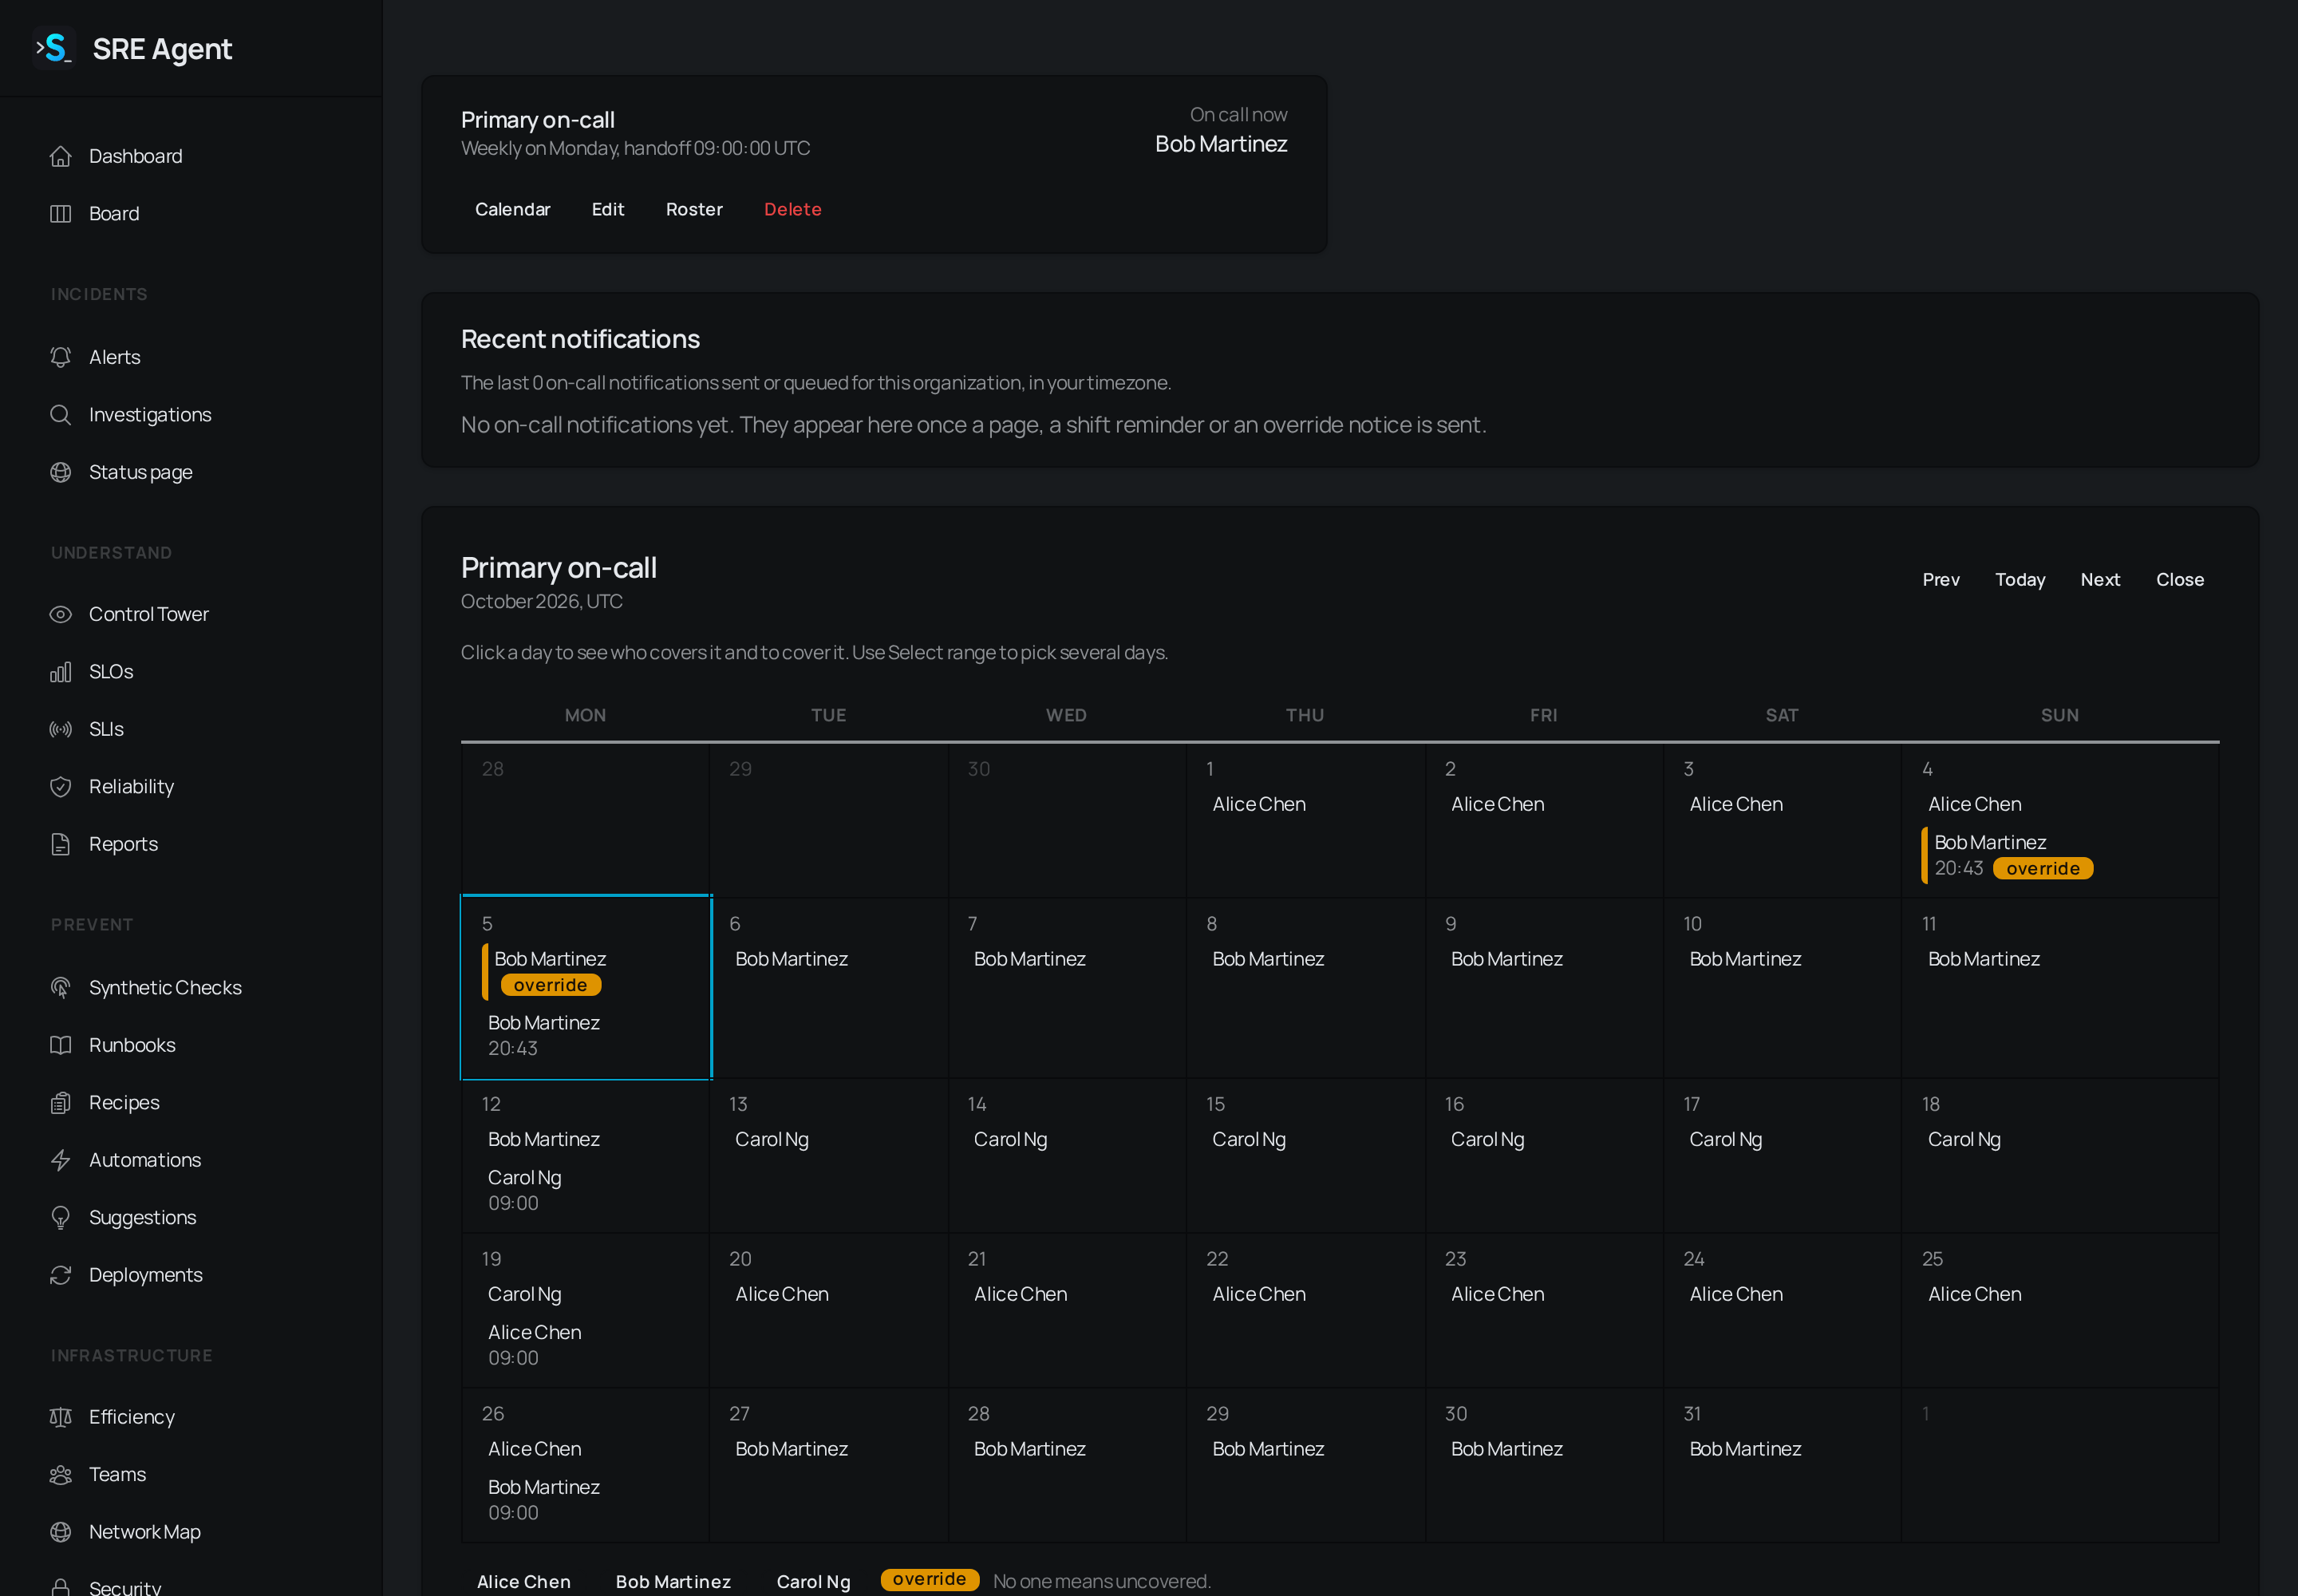Click the Teams people icon

click(61, 1475)
